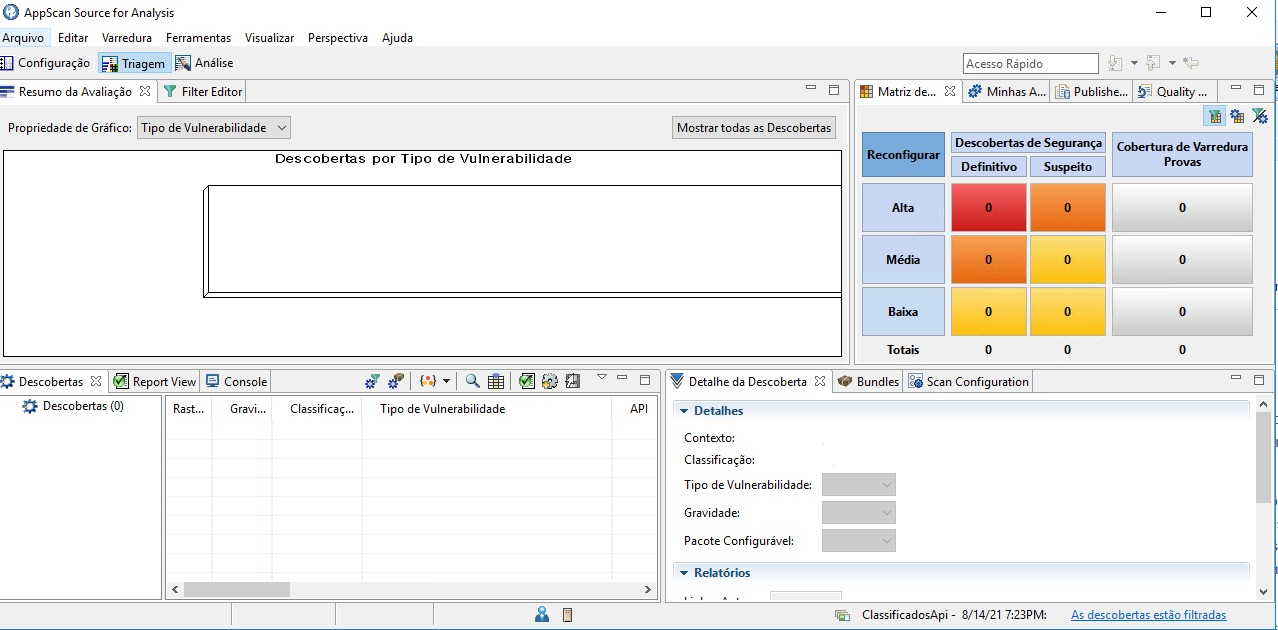Open the Gravidade dropdown
Viewport: 1278px width, 630px height.
click(x=859, y=513)
